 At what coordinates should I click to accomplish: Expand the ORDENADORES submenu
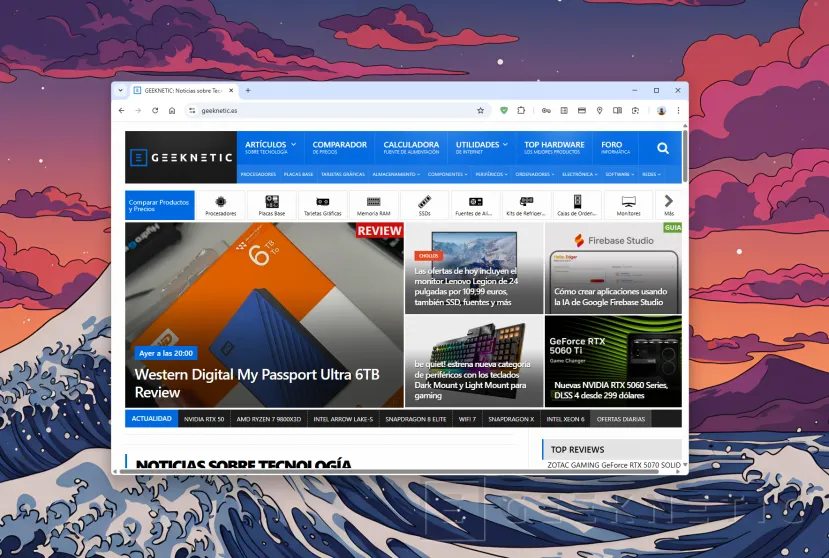pyautogui.click(x=535, y=174)
